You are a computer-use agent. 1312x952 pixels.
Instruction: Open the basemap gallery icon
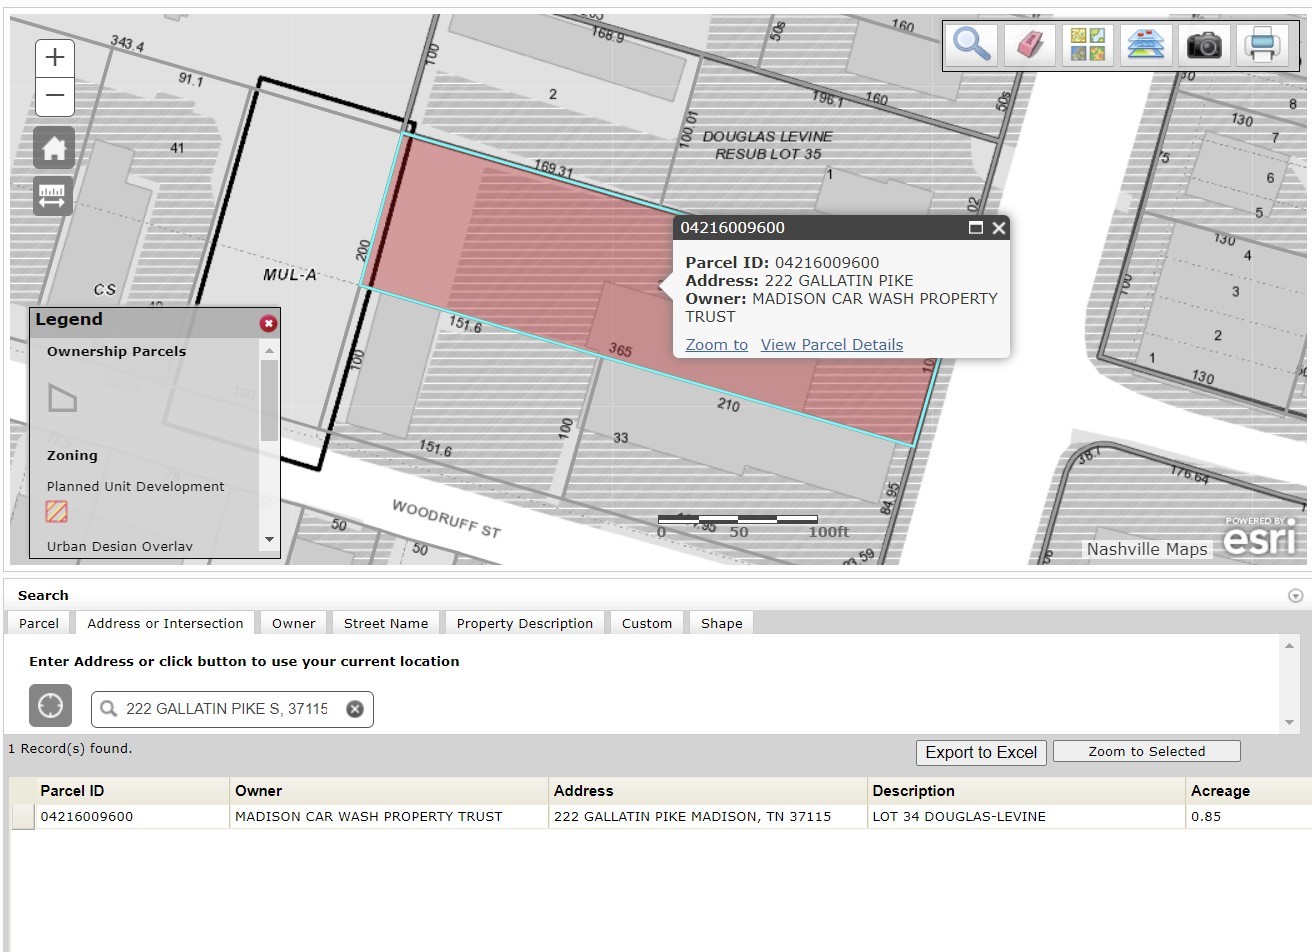pyautogui.click(x=1087, y=45)
